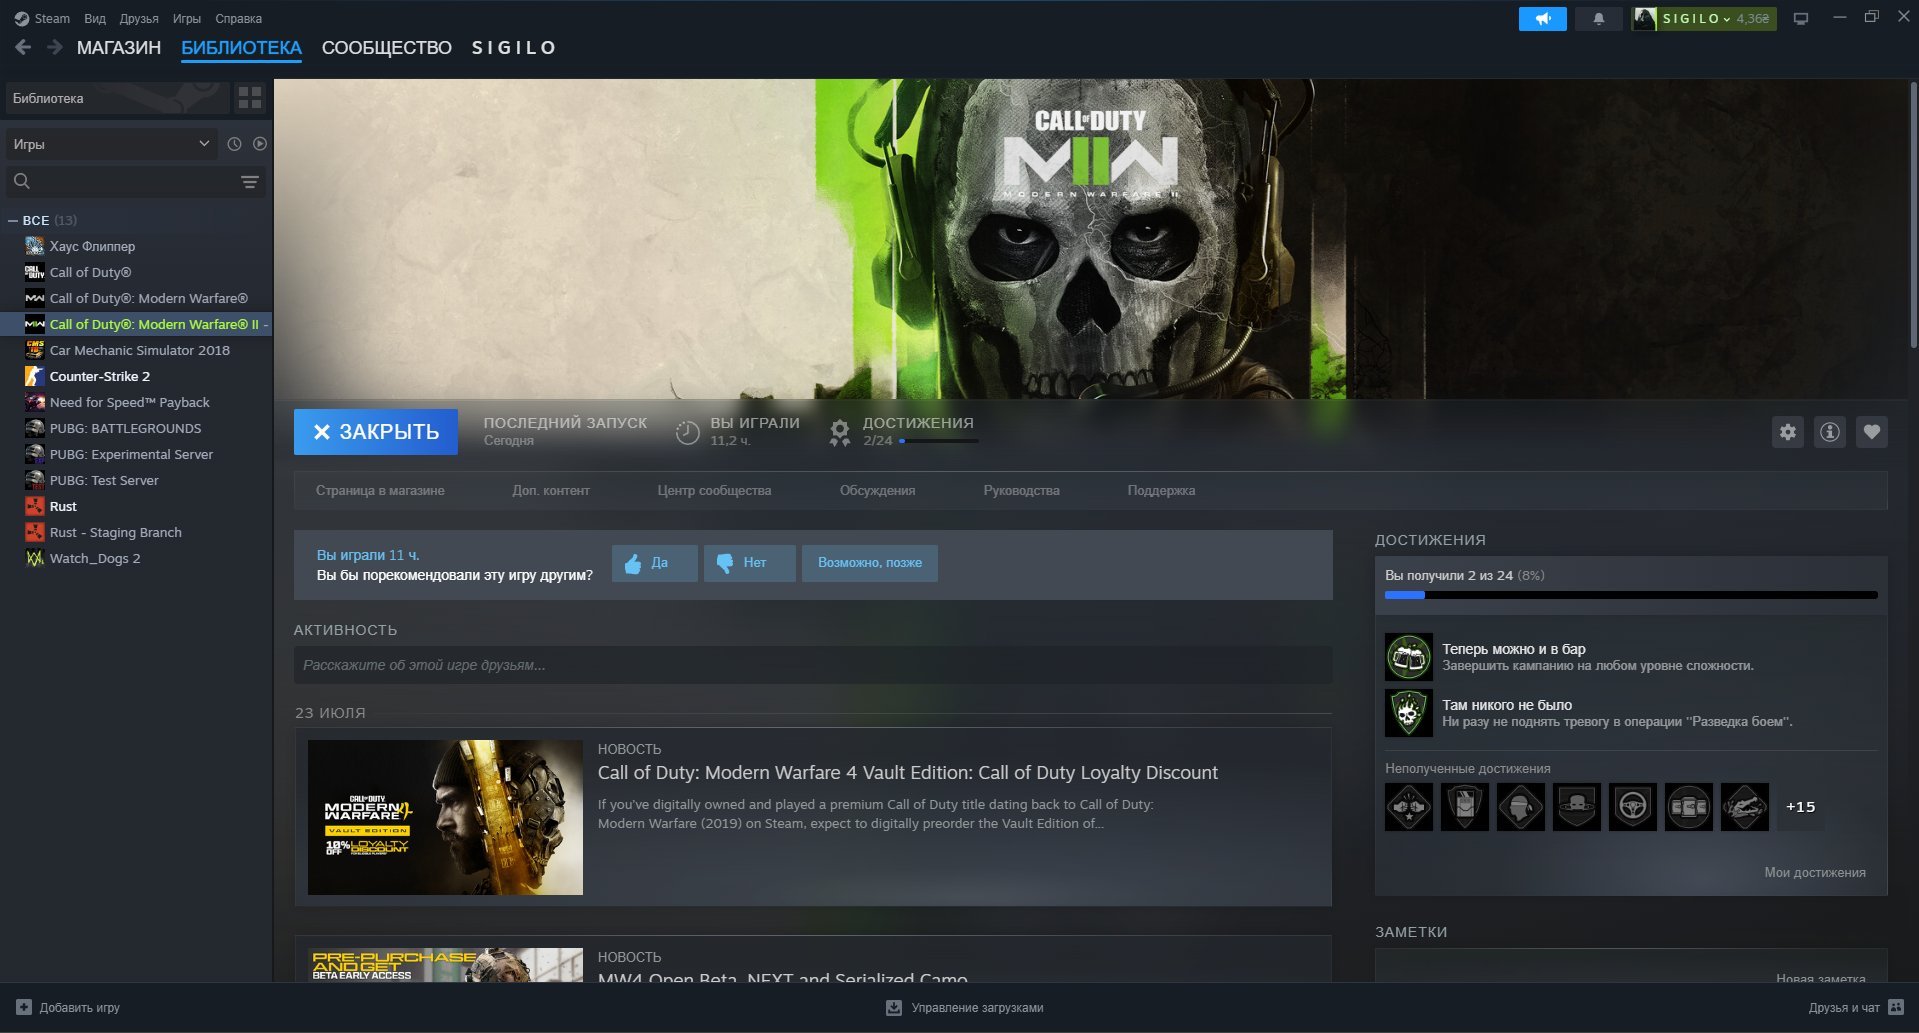Open achievement icon 'Там никого не было'
Screen dimensions: 1919x1033
(1409, 713)
